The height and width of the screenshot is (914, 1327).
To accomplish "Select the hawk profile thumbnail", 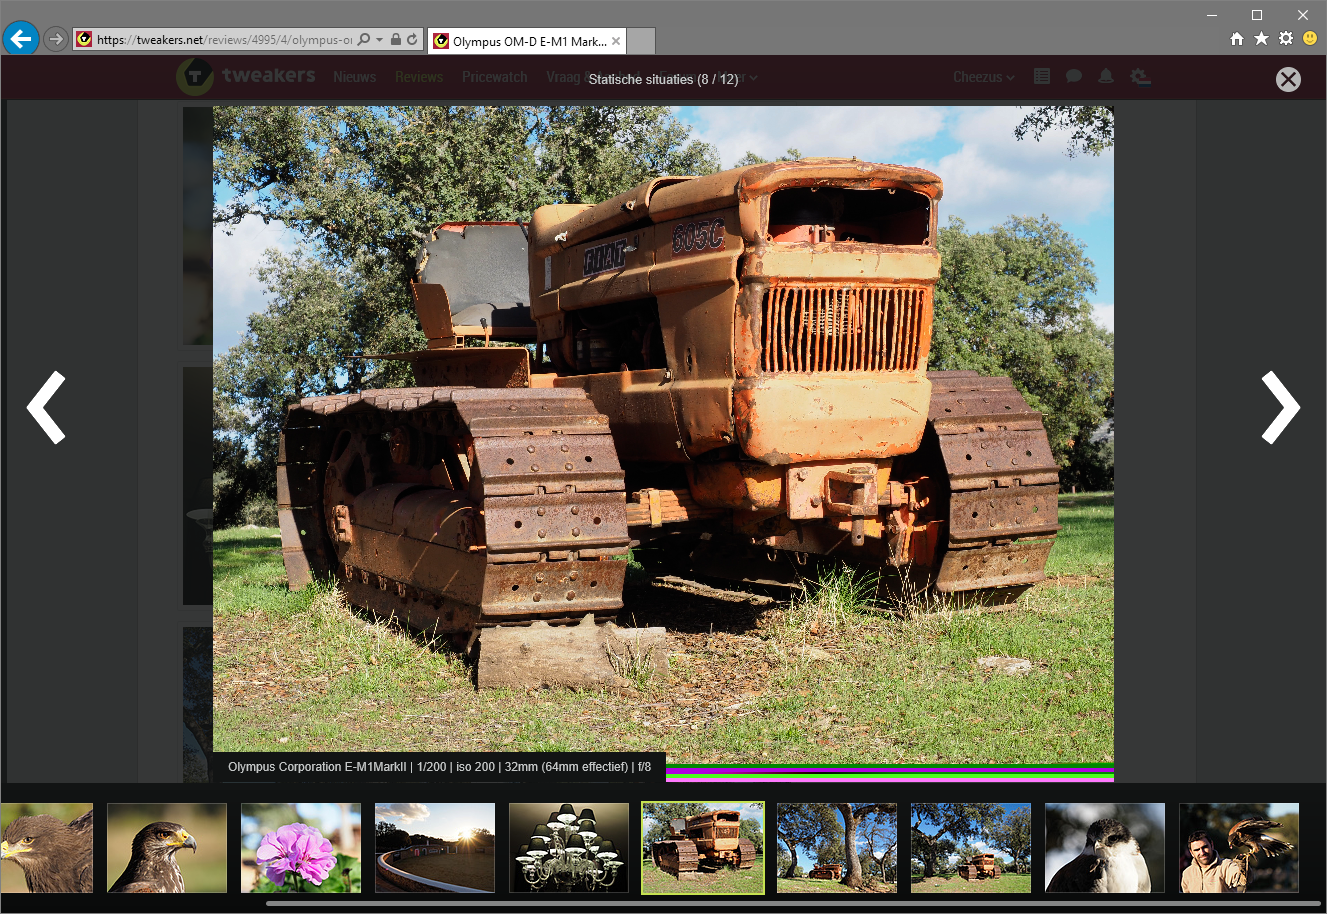I will point(167,848).
